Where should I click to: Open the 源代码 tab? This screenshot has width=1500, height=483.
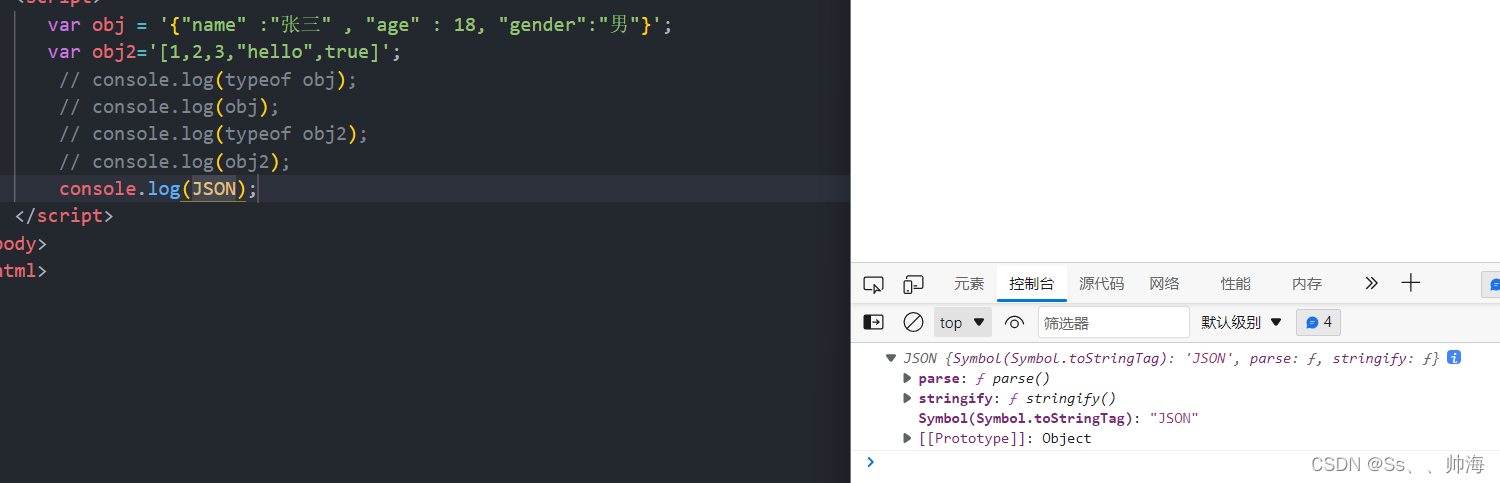pyautogui.click(x=1101, y=284)
